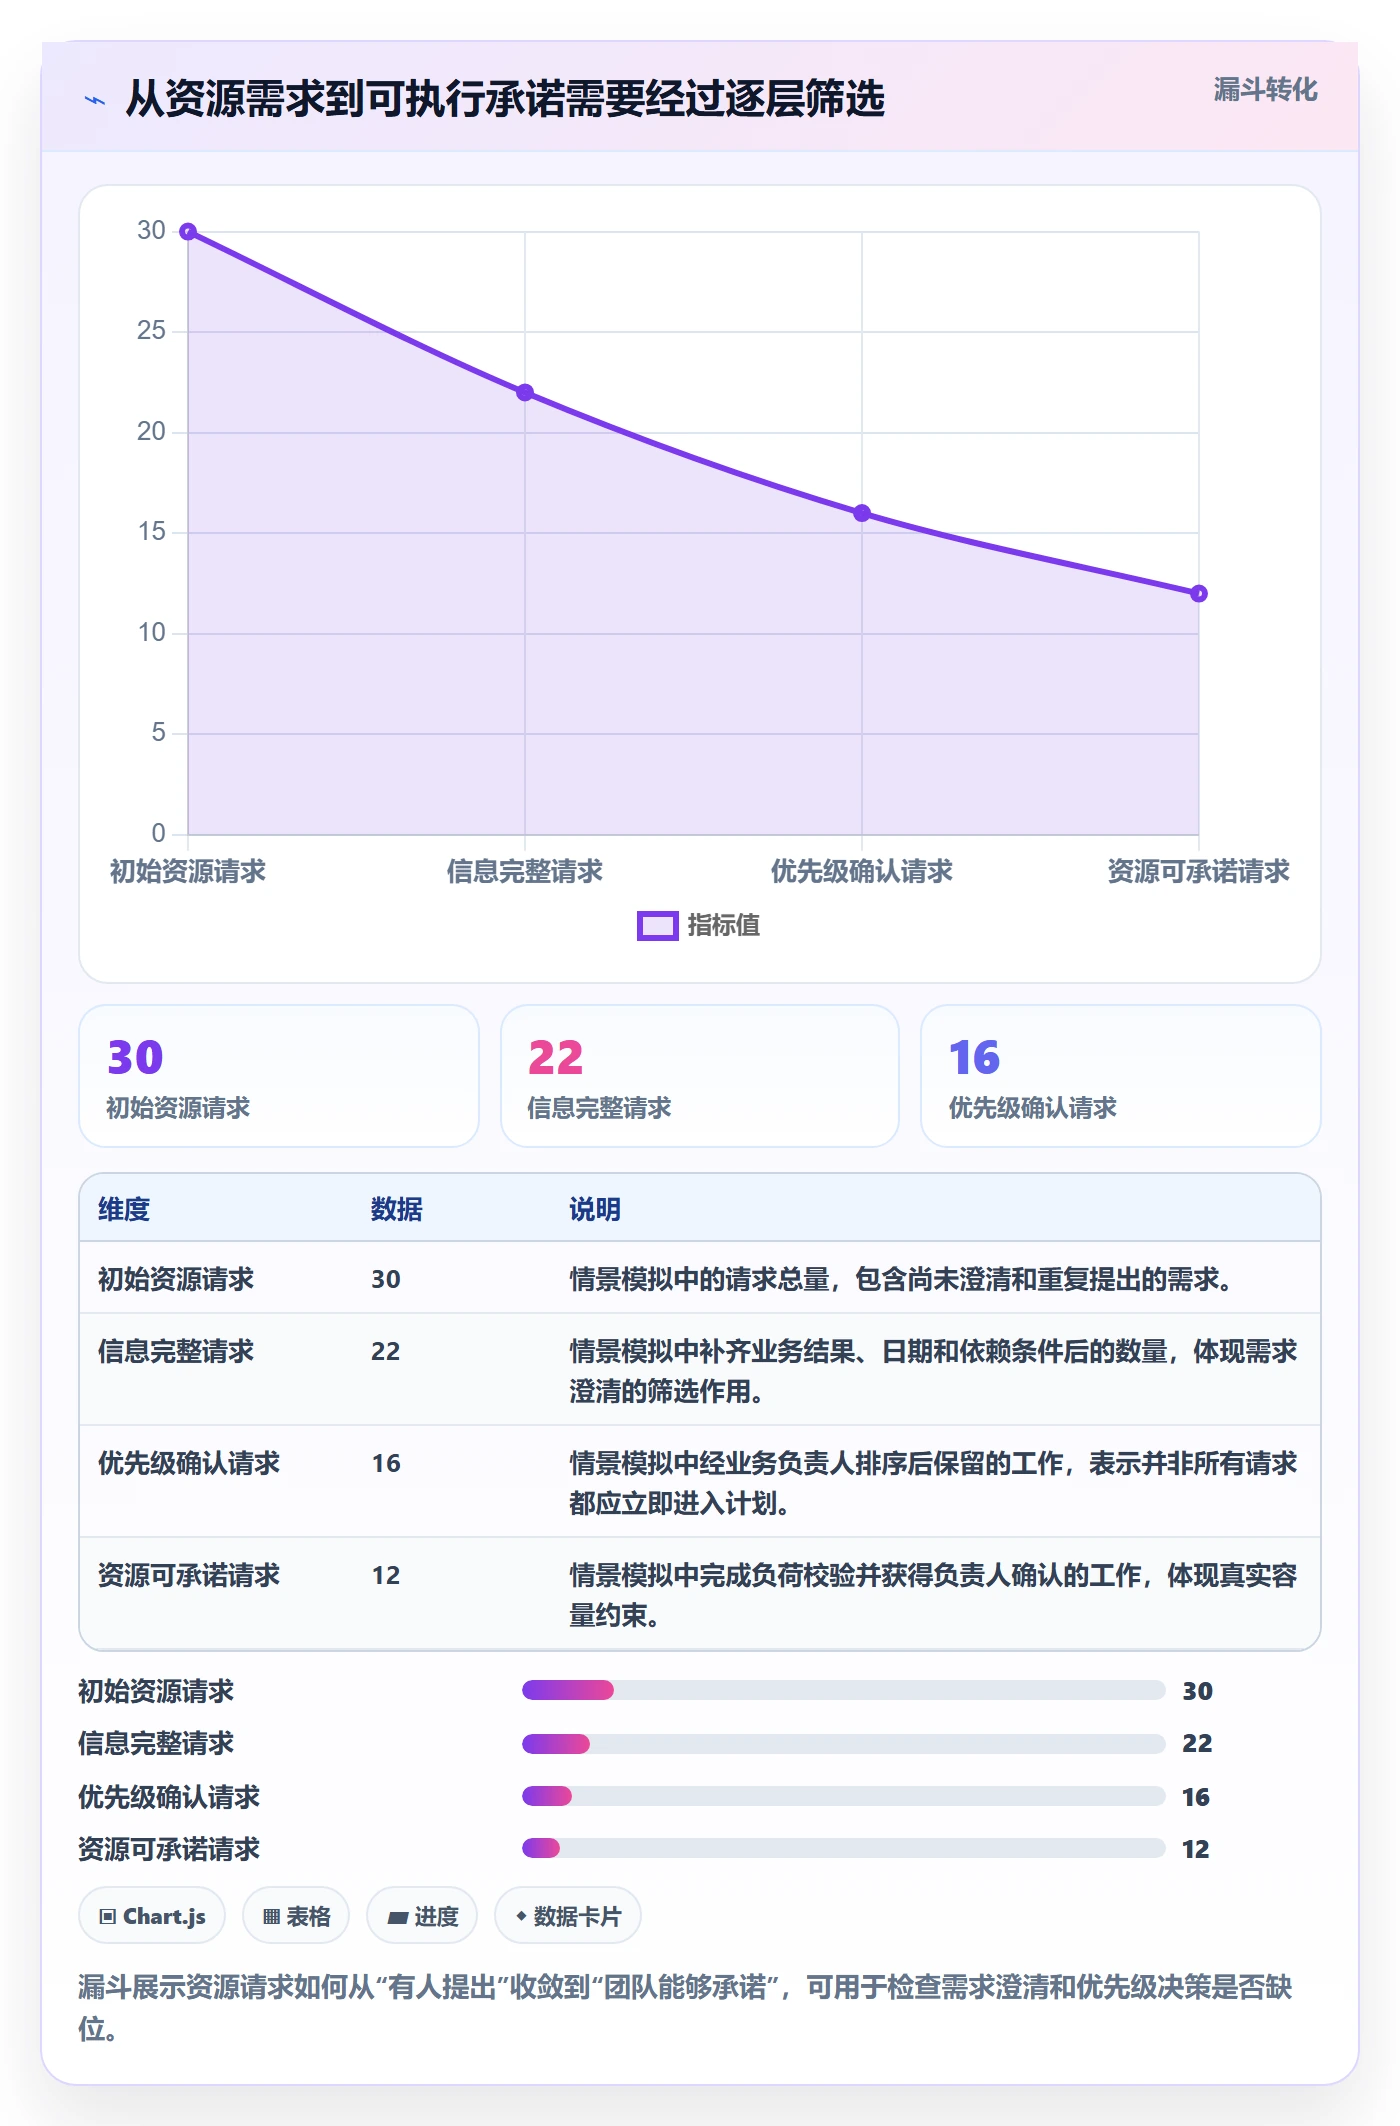Select the chart point at 信息完整请求

point(525,393)
